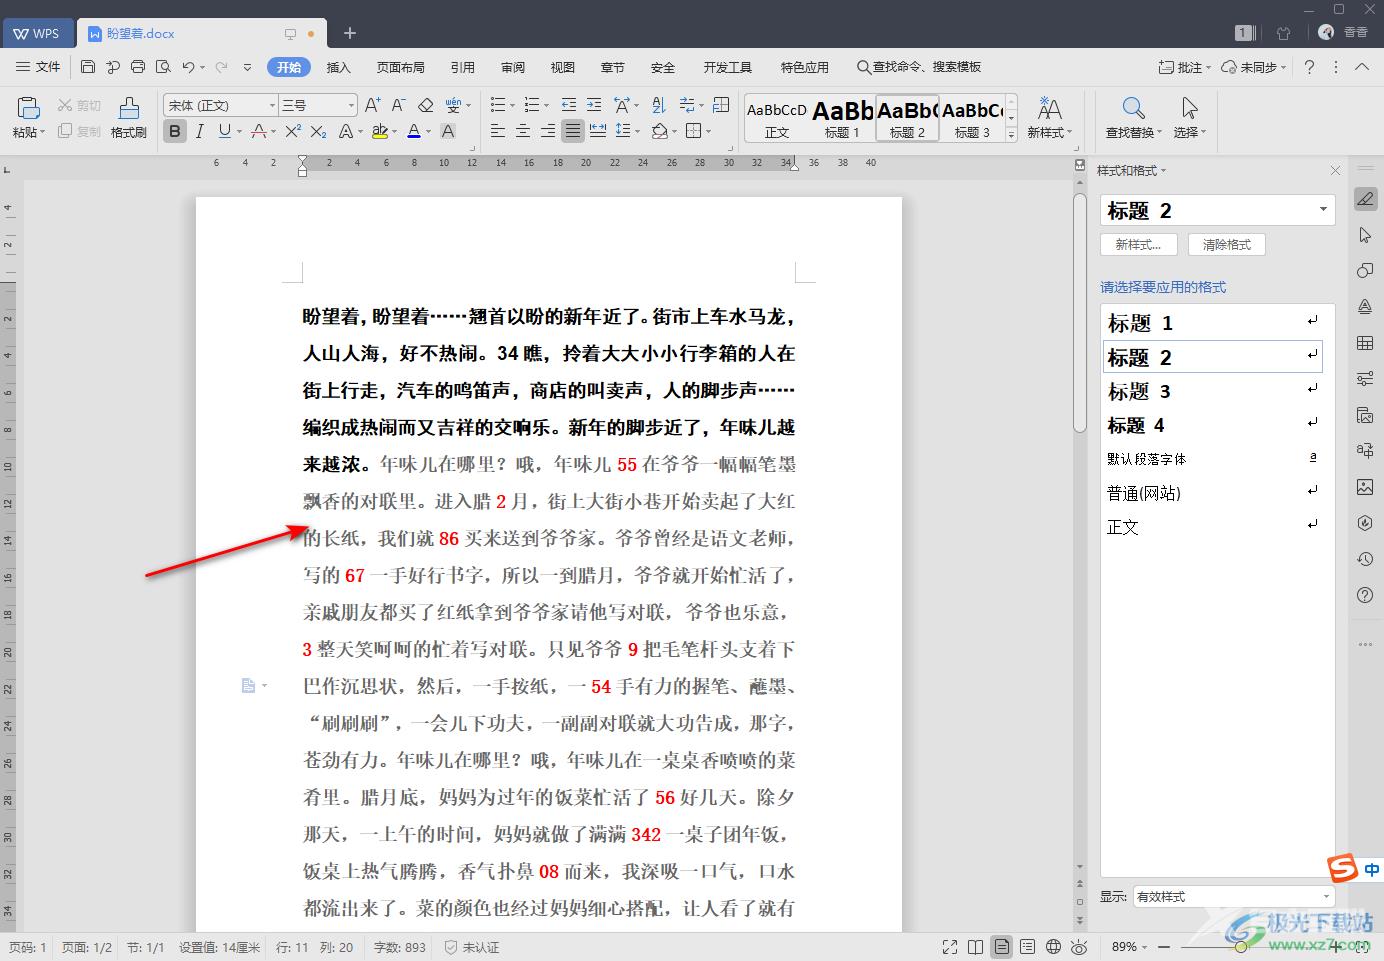The width and height of the screenshot is (1384, 961).
Task: Switch to the 引用 tab
Action: pos(463,67)
